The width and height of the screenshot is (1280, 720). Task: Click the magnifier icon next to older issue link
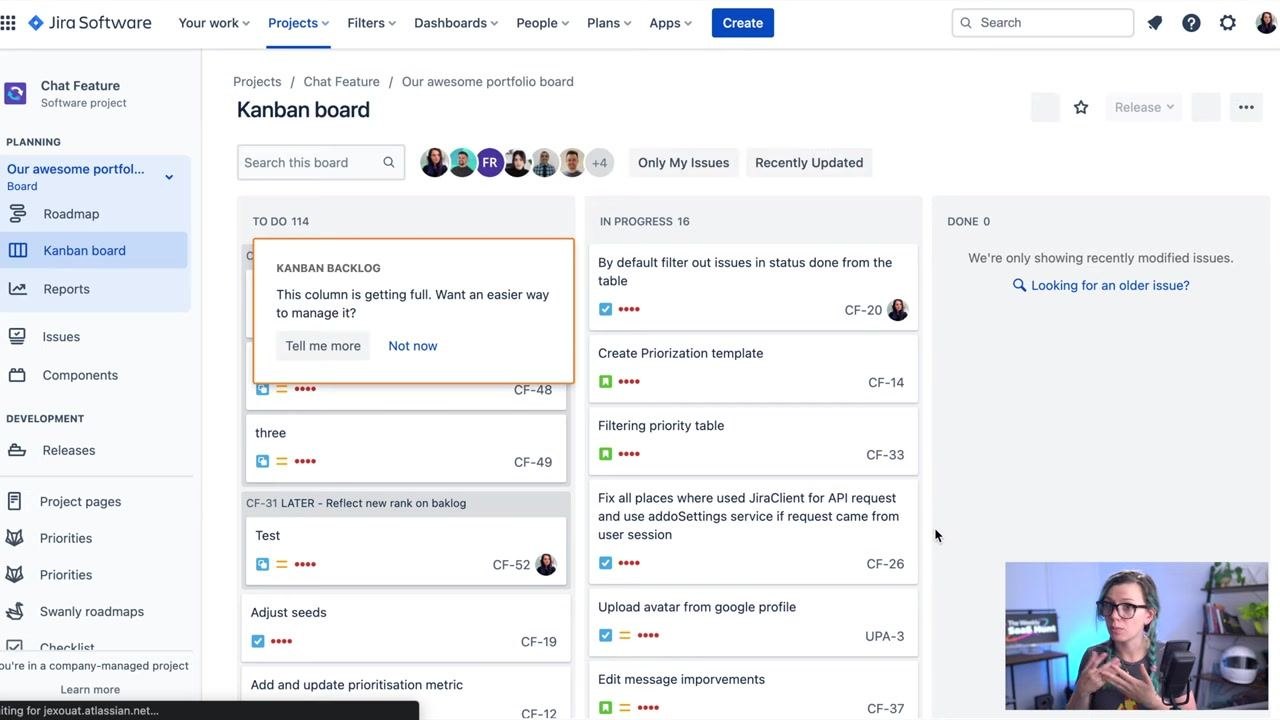coord(1019,285)
